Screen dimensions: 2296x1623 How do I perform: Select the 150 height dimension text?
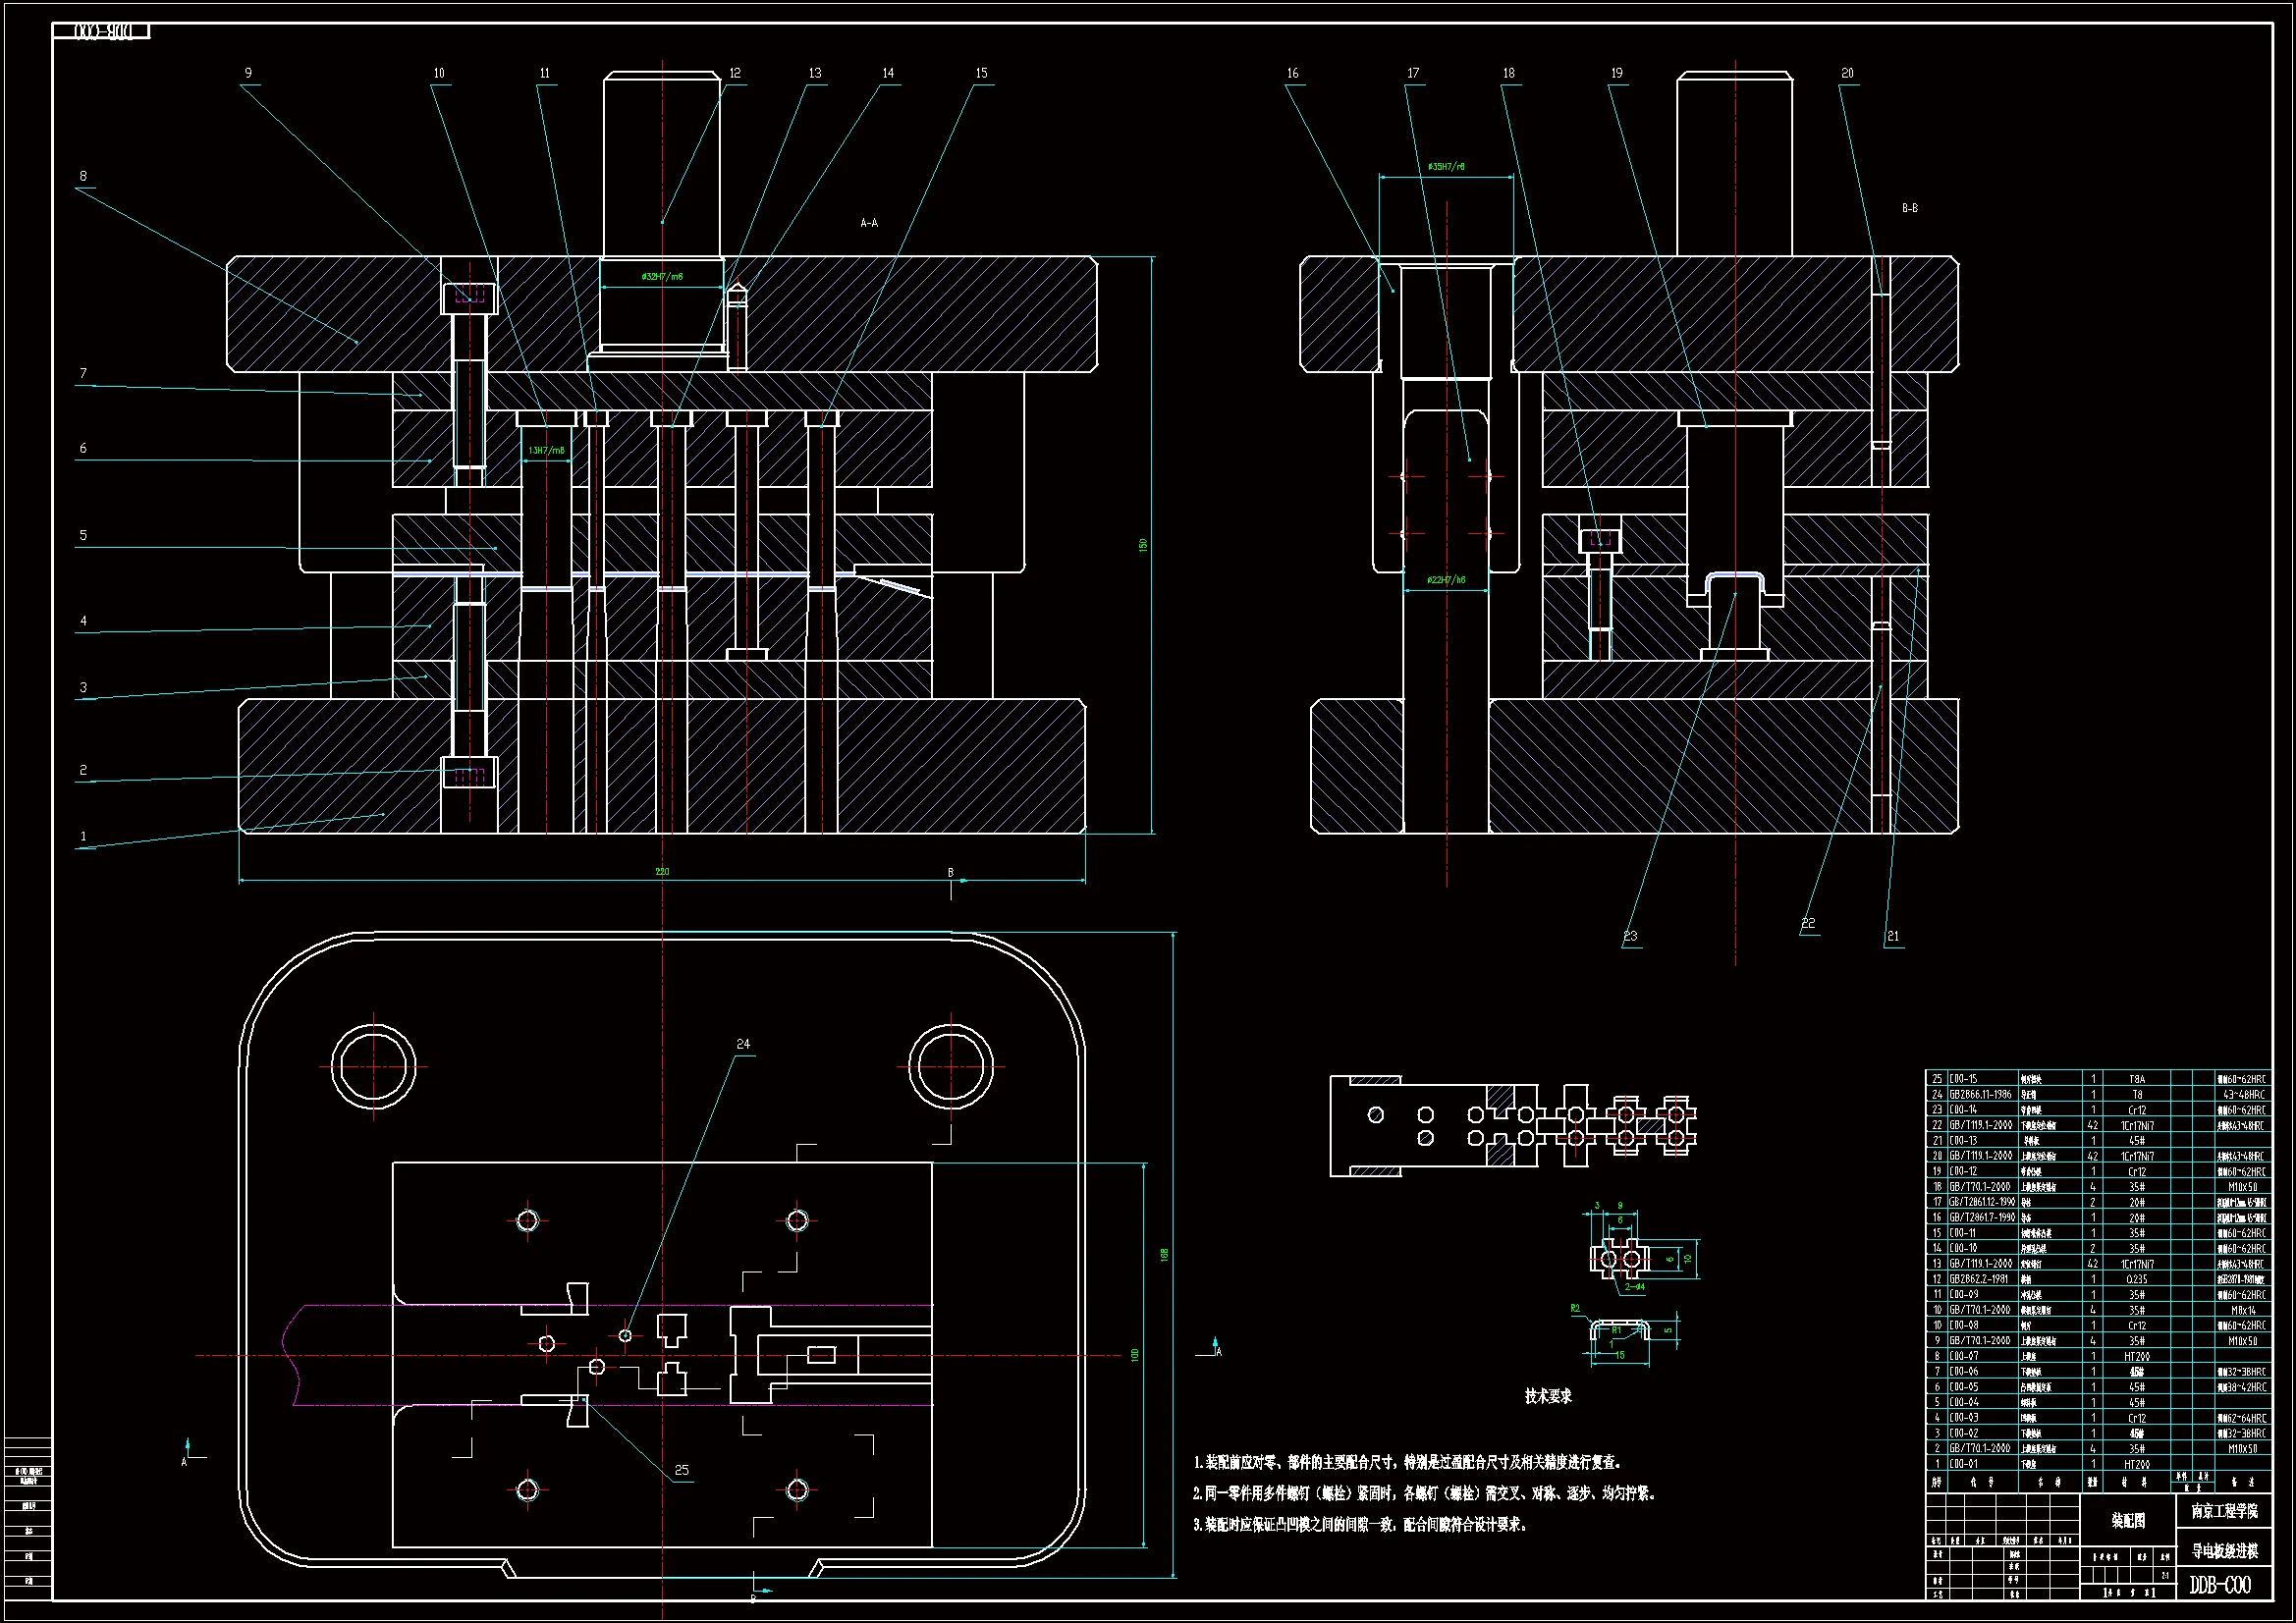(1143, 545)
